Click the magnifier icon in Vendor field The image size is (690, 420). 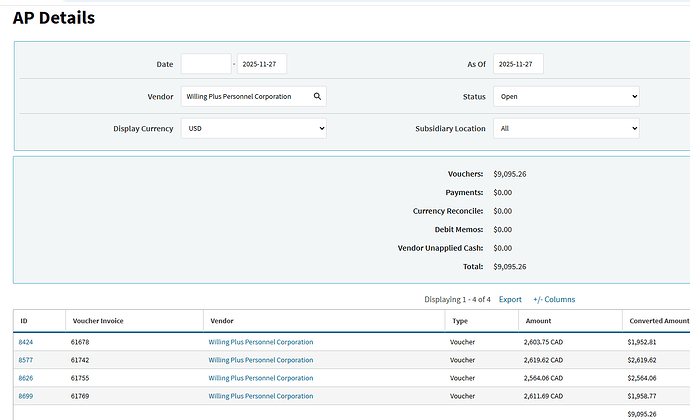coord(317,97)
